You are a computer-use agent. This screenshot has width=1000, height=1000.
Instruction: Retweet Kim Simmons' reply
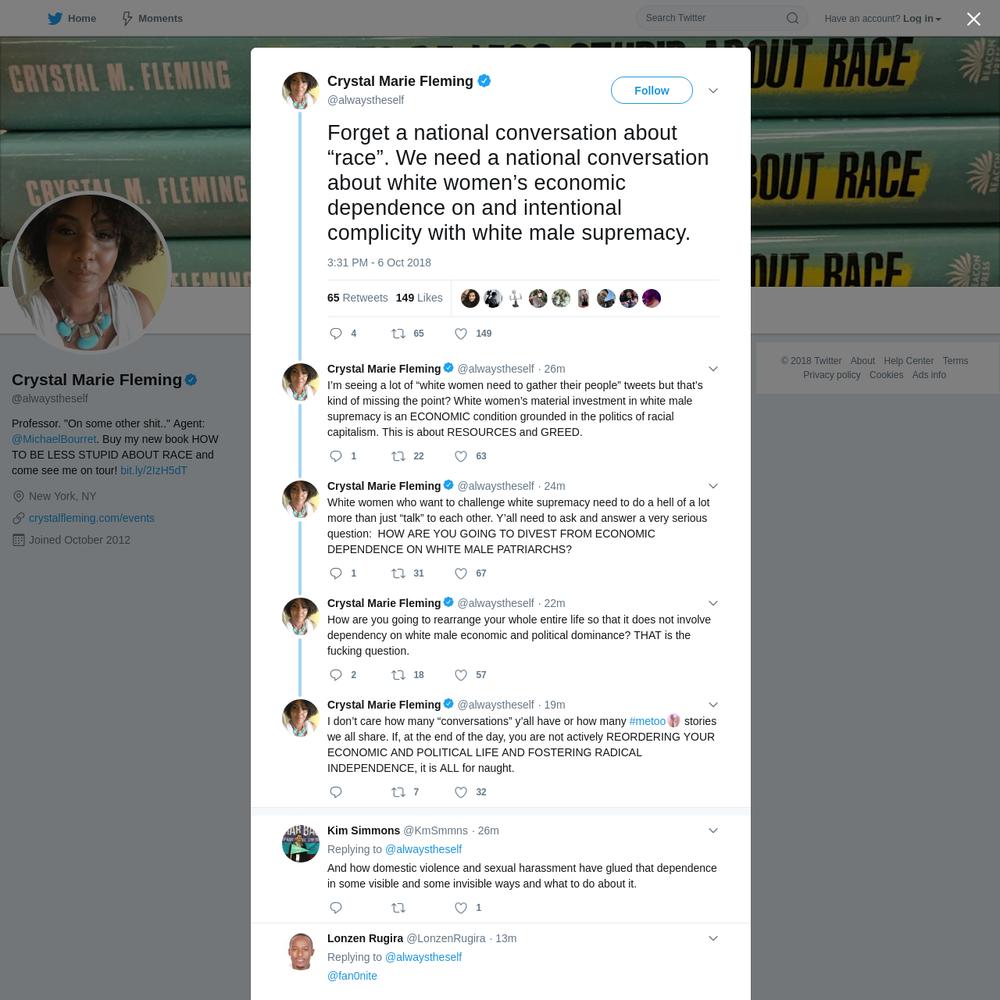[x=398, y=908]
